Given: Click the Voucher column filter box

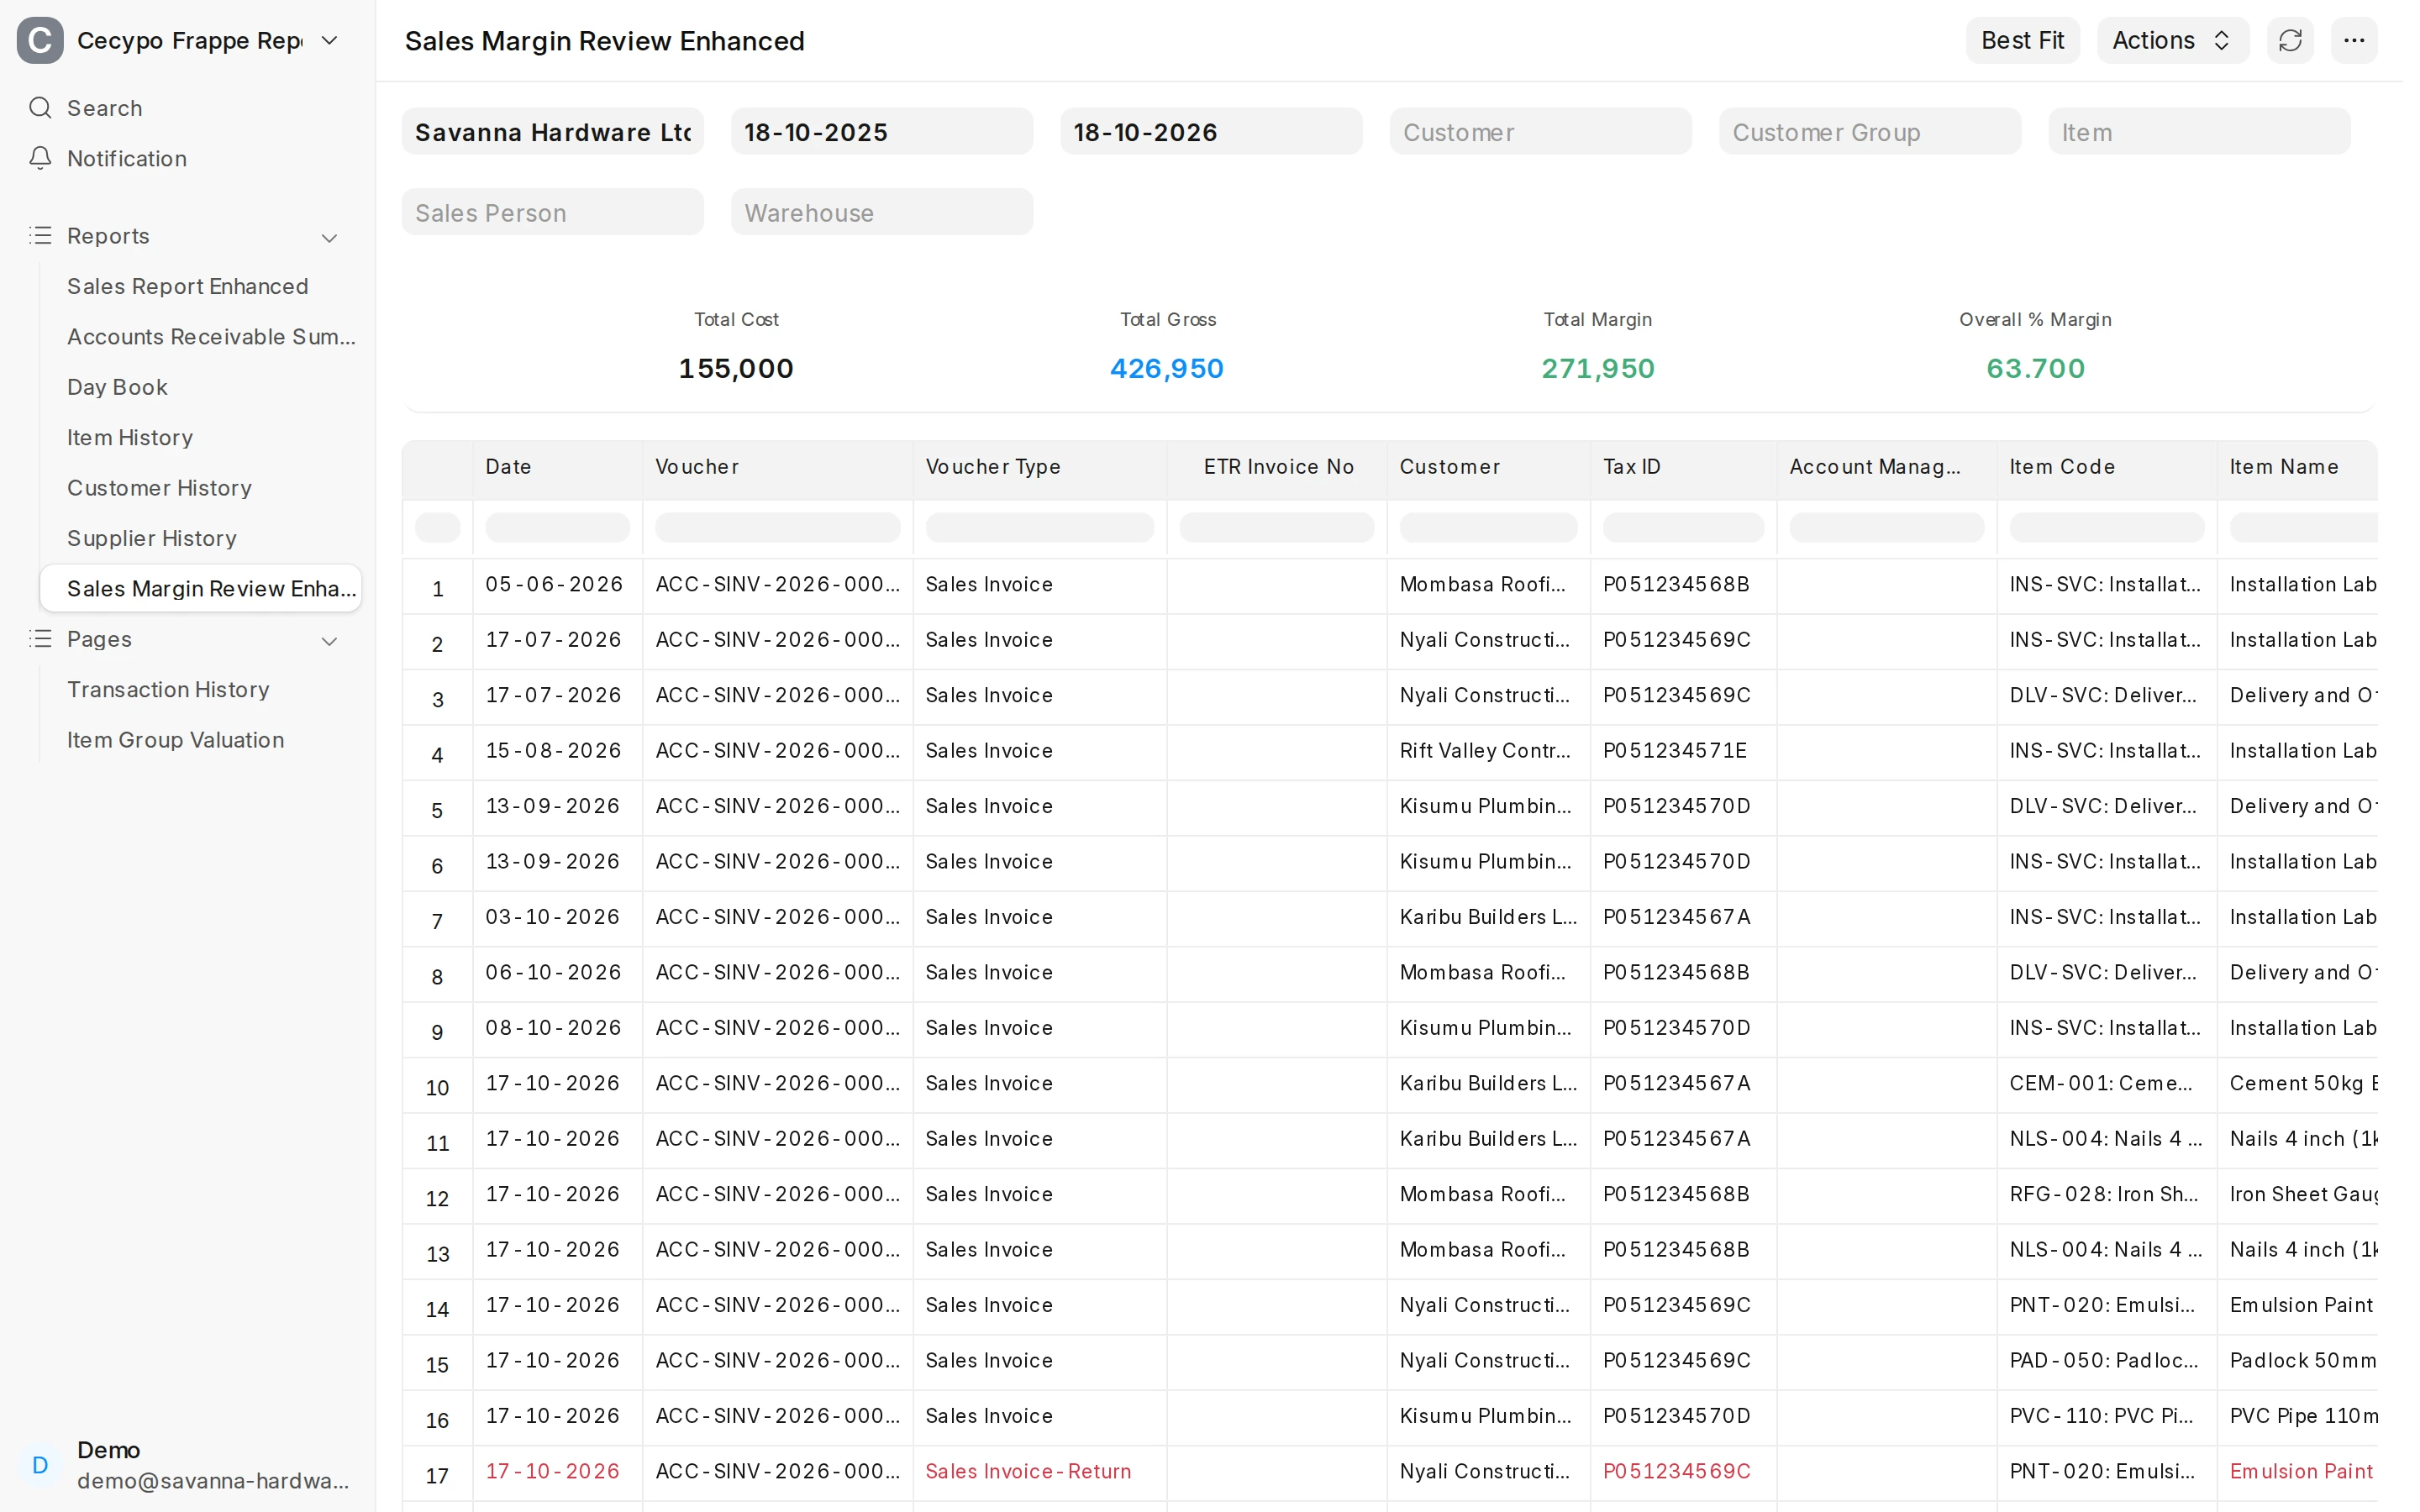Looking at the screenshot, I should (777, 527).
